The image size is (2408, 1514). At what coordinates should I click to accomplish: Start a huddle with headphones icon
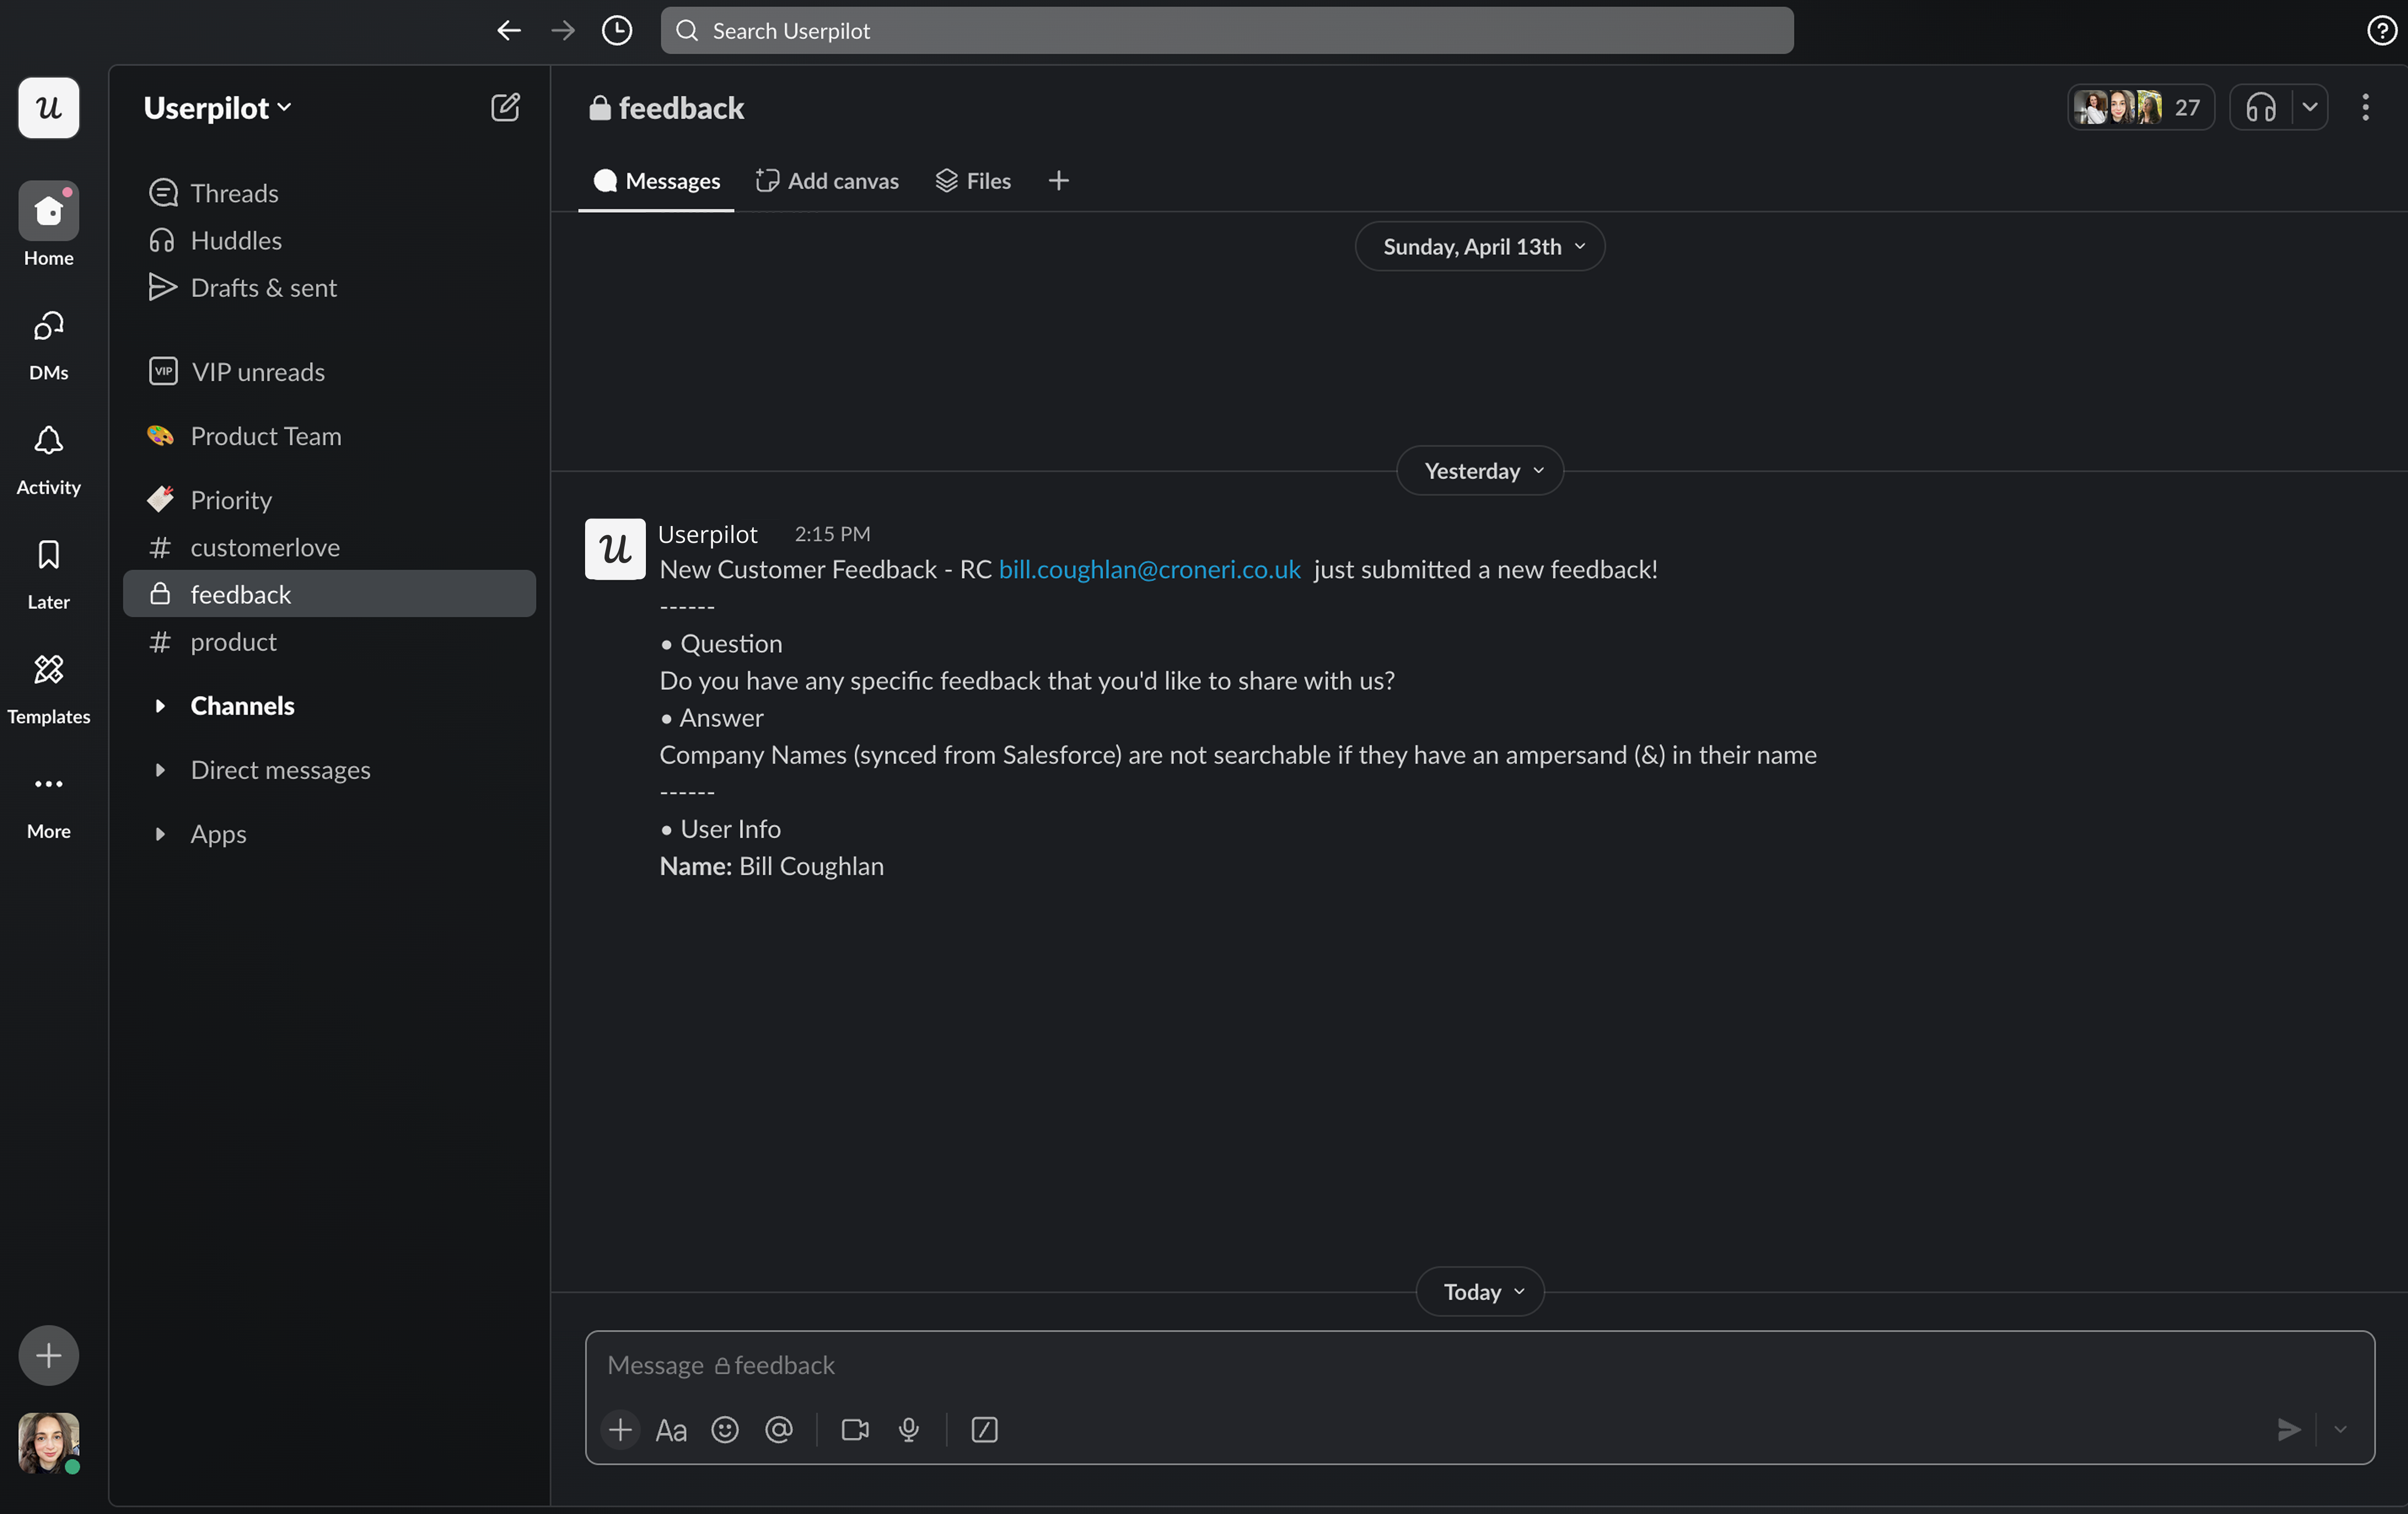click(2261, 107)
